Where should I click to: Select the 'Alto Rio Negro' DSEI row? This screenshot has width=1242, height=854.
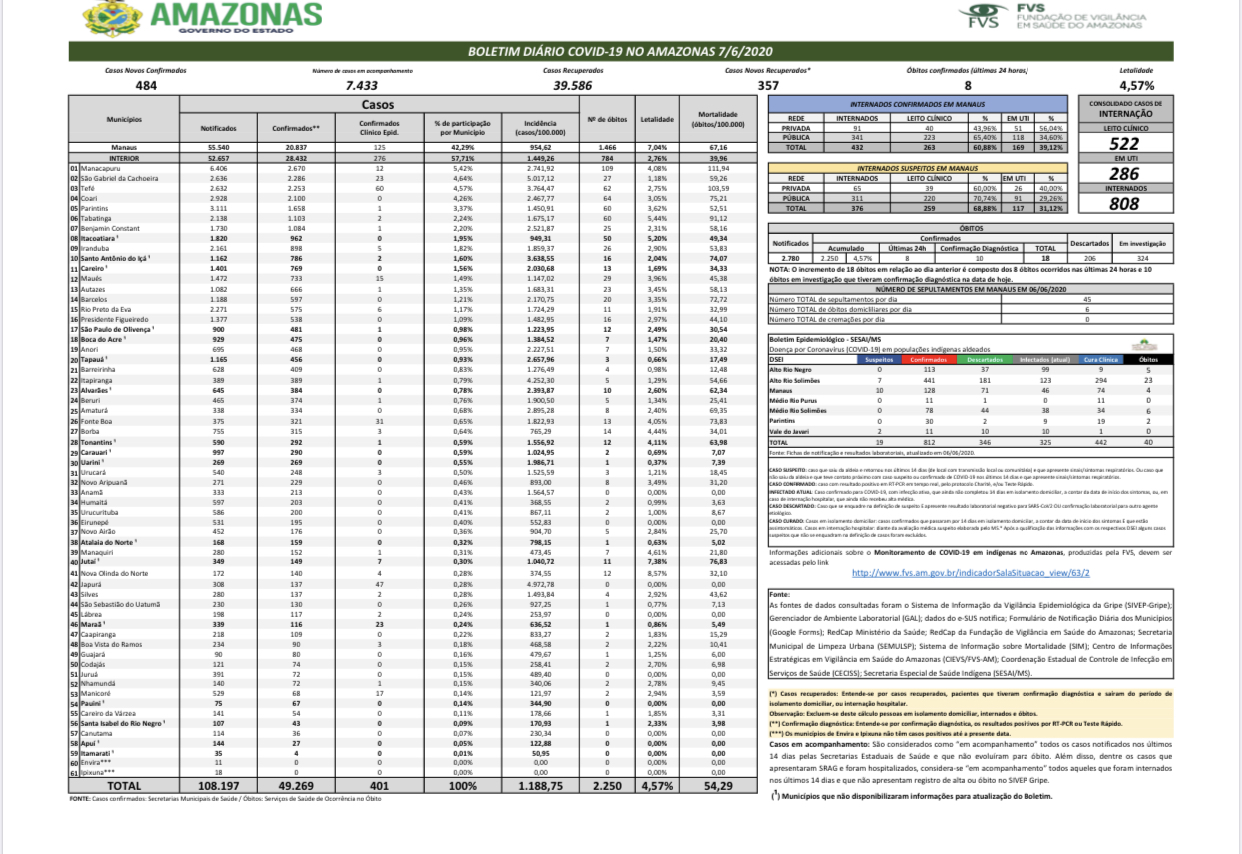point(970,369)
